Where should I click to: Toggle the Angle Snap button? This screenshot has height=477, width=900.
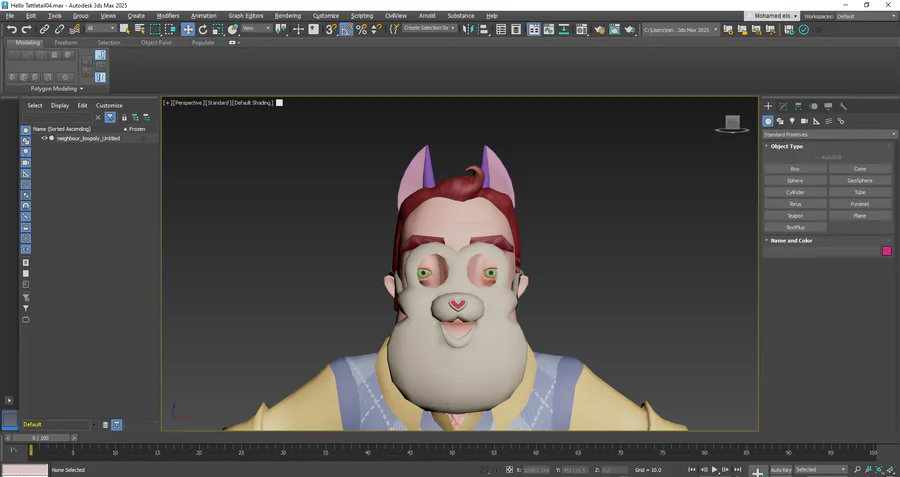[346, 29]
